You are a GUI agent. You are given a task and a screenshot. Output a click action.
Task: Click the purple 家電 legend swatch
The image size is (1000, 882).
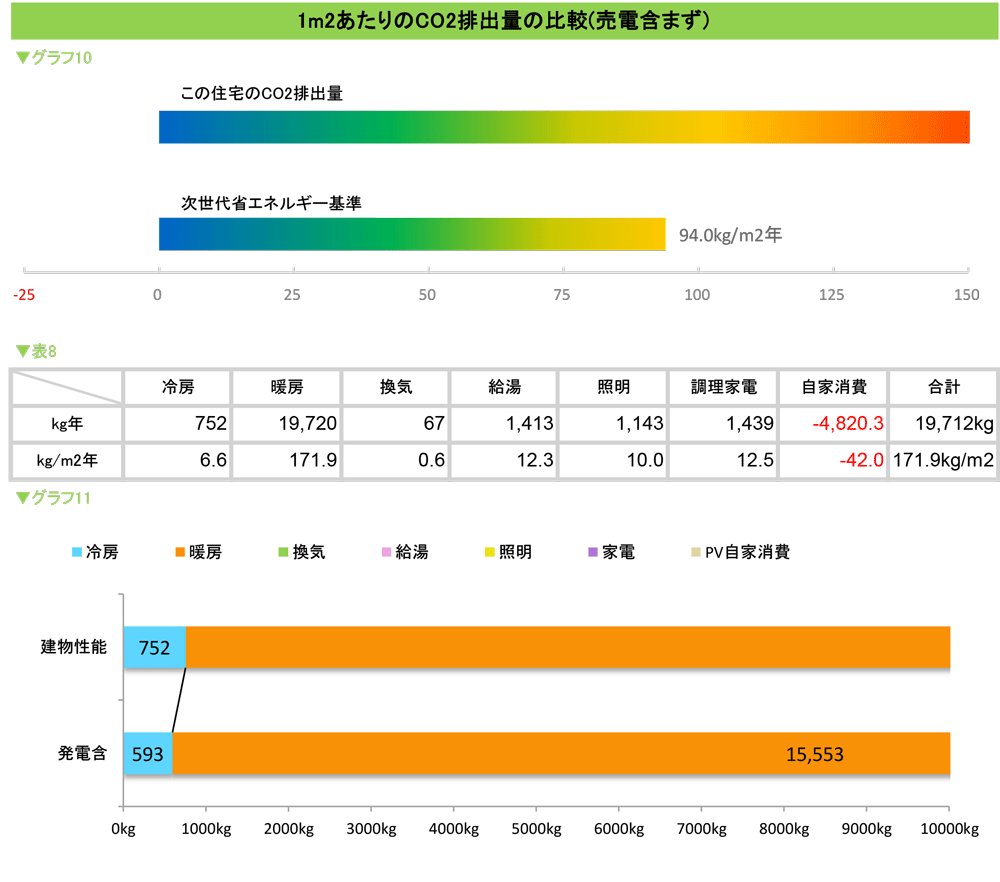[x=593, y=552]
